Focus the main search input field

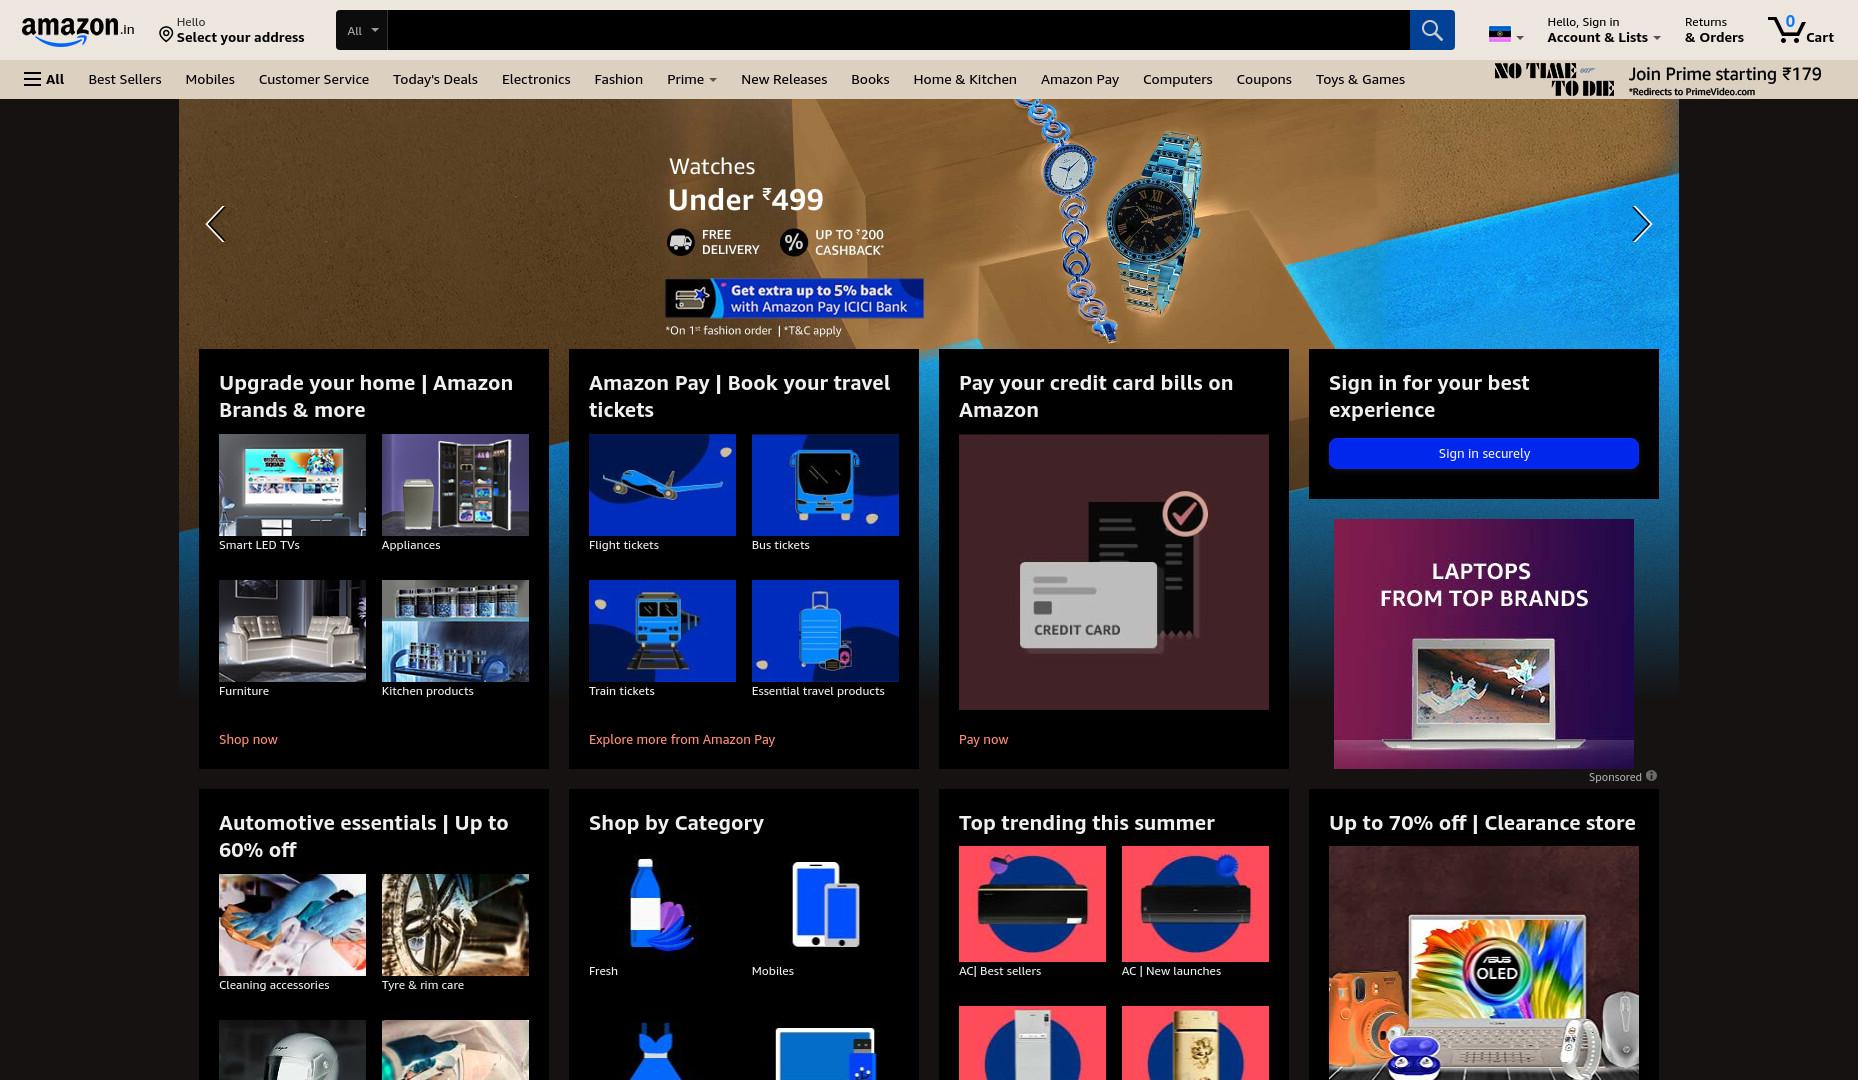coord(899,30)
